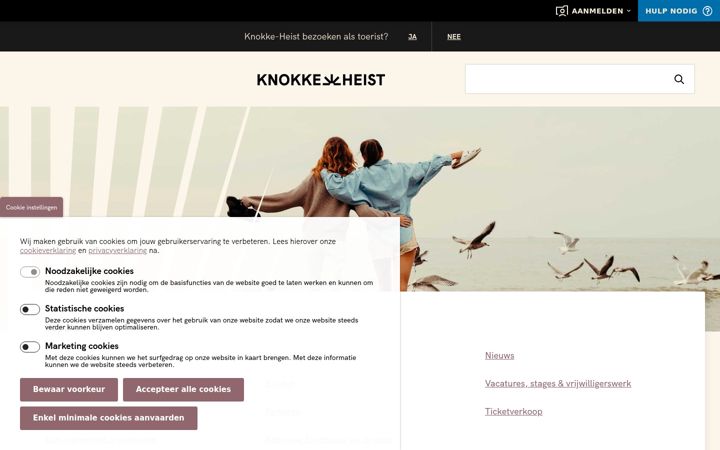Answer JA to the tourist question
This screenshot has width=720, height=450.
(412, 37)
